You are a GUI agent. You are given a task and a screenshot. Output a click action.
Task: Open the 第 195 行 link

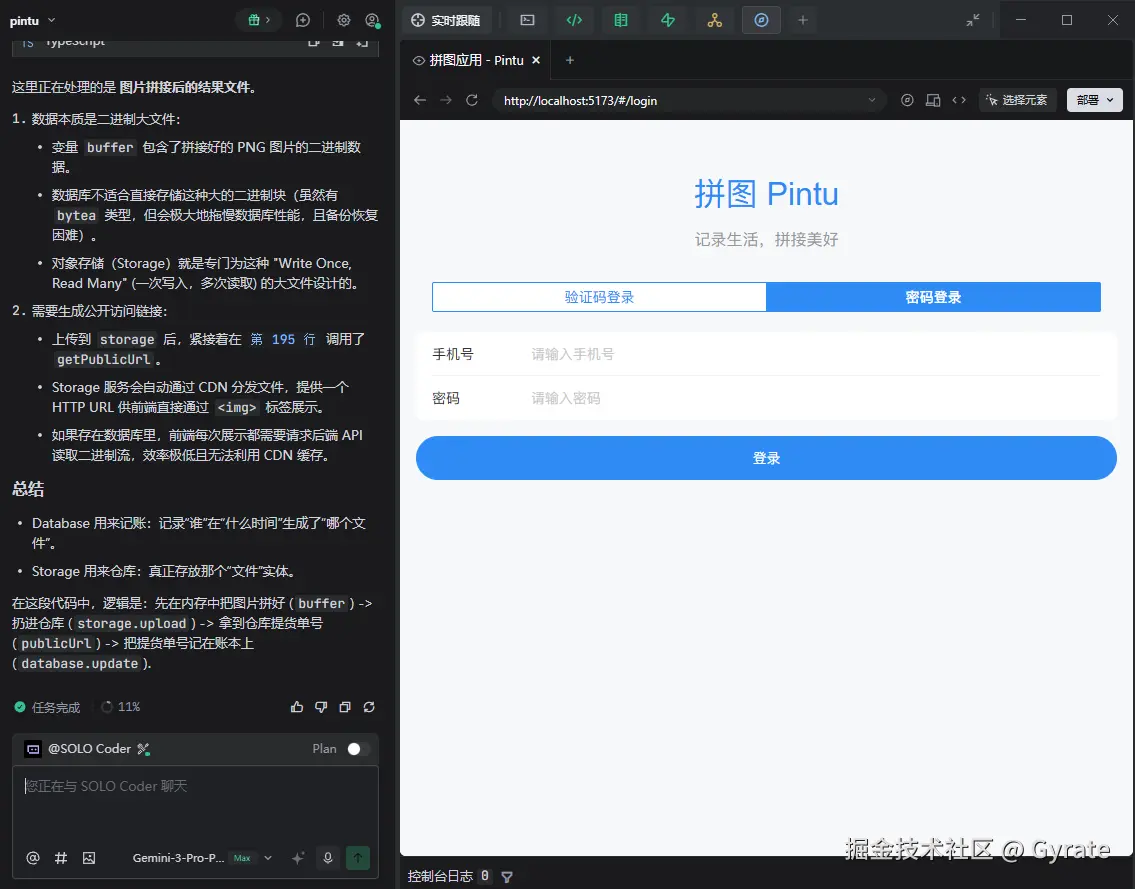pos(284,339)
